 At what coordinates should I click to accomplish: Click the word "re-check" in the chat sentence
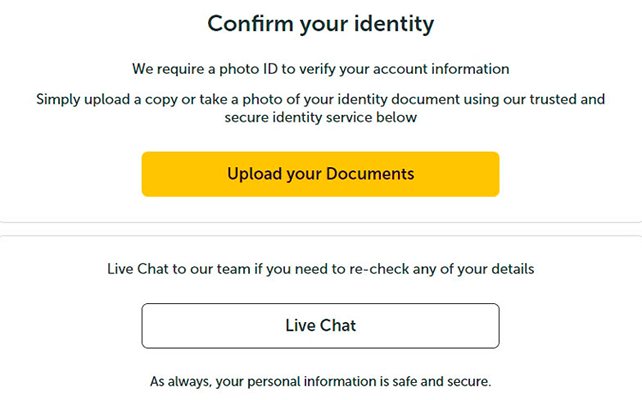384,269
